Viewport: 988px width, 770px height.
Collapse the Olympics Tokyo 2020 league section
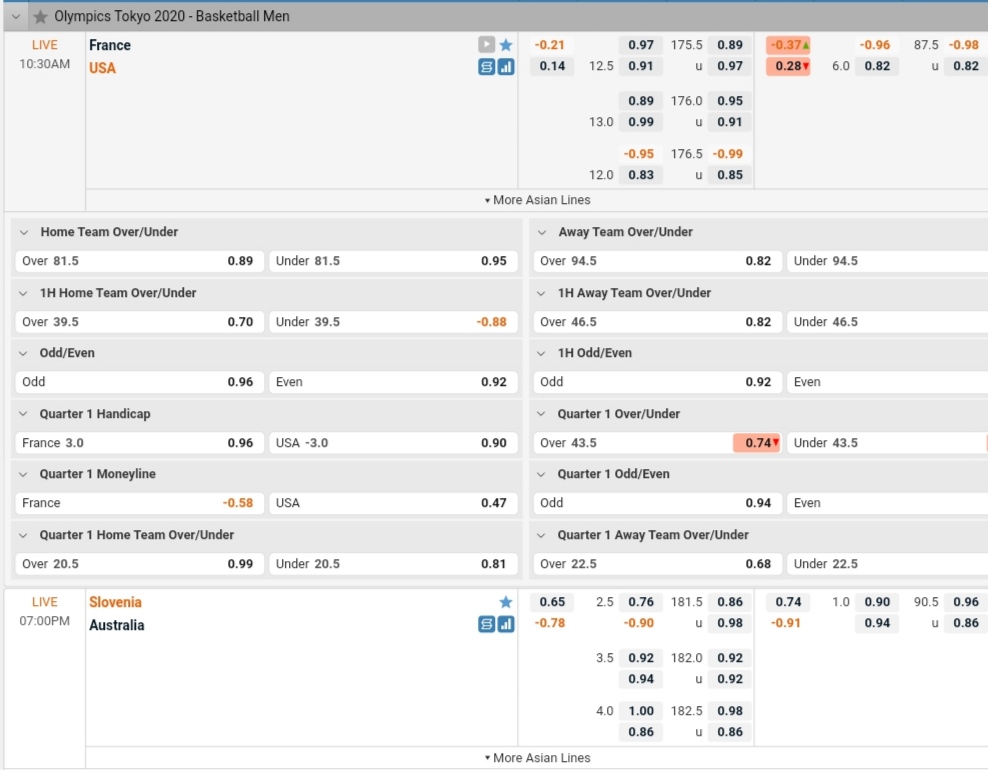tap(16, 16)
